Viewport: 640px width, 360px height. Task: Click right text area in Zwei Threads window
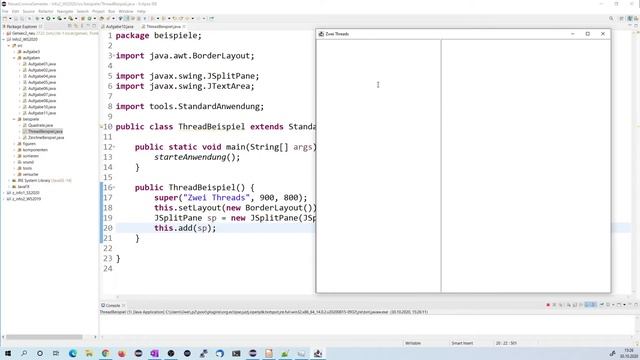(526, 166)
